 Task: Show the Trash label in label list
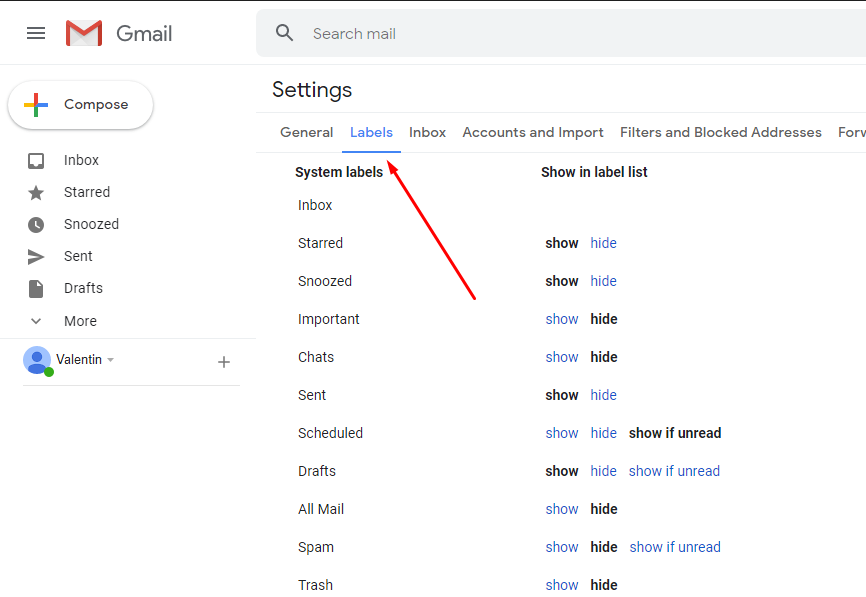point(562,585)
